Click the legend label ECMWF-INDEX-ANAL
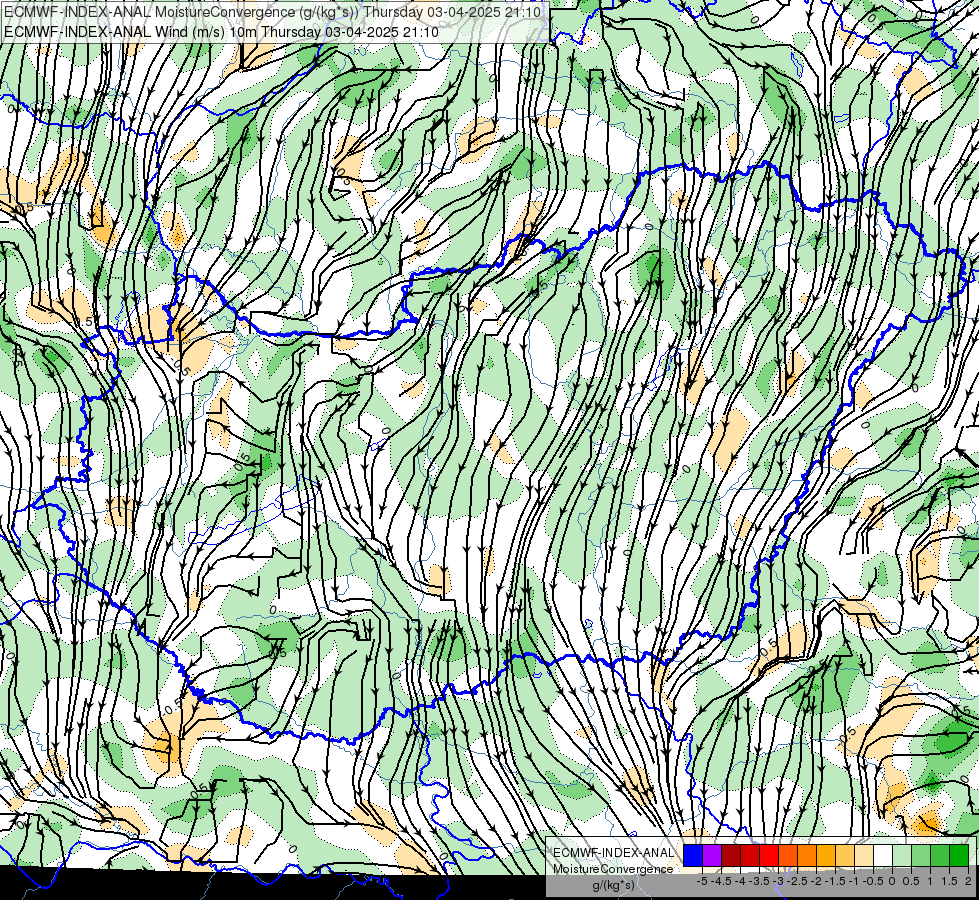979x900 pixels. 613,853
